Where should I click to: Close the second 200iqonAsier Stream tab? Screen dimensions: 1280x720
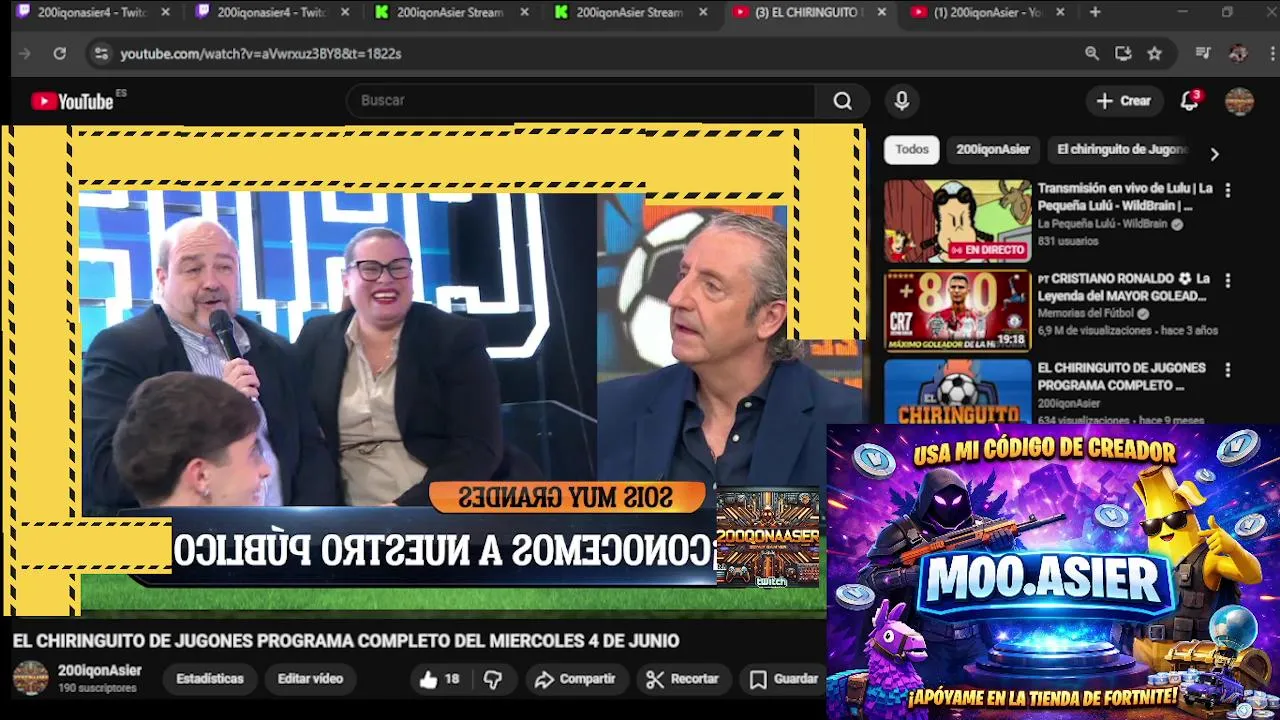(703, 12)
